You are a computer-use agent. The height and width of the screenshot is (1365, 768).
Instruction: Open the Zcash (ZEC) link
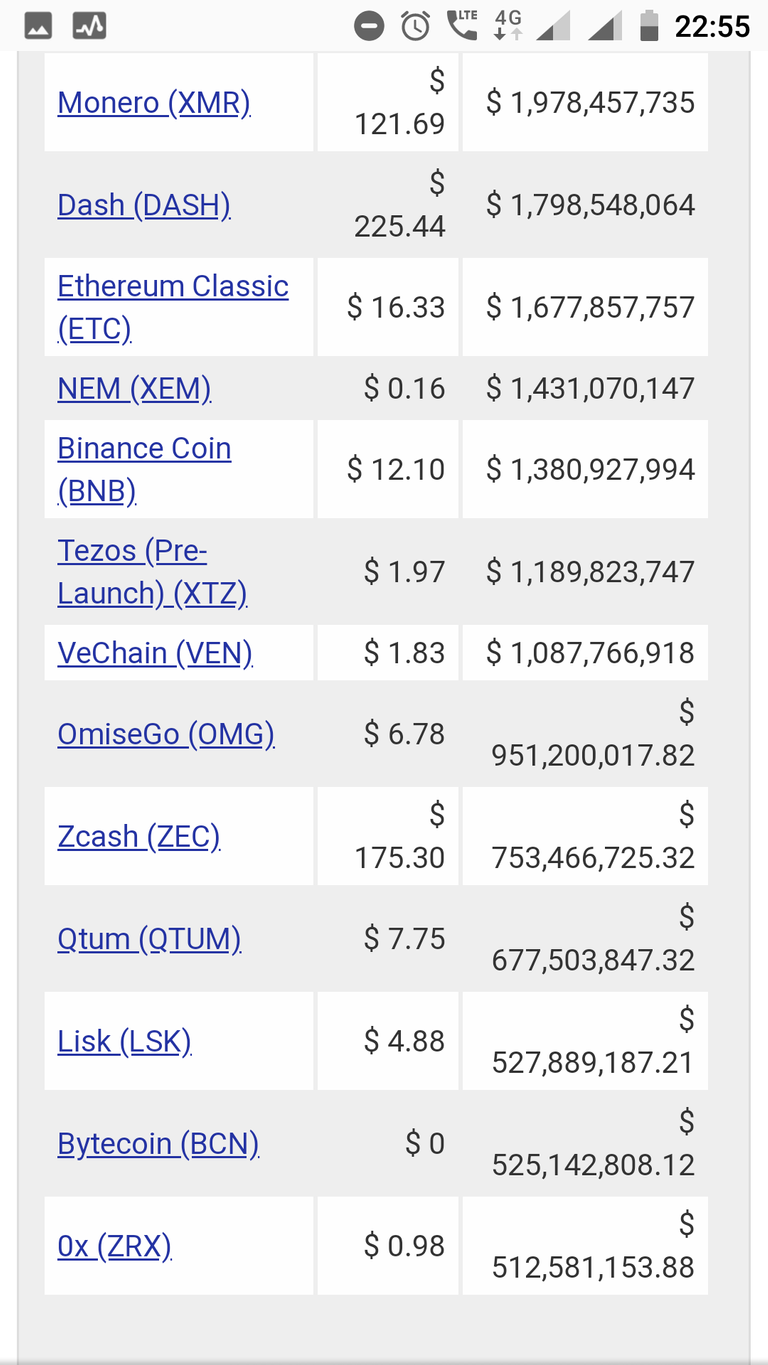[139, 836]
